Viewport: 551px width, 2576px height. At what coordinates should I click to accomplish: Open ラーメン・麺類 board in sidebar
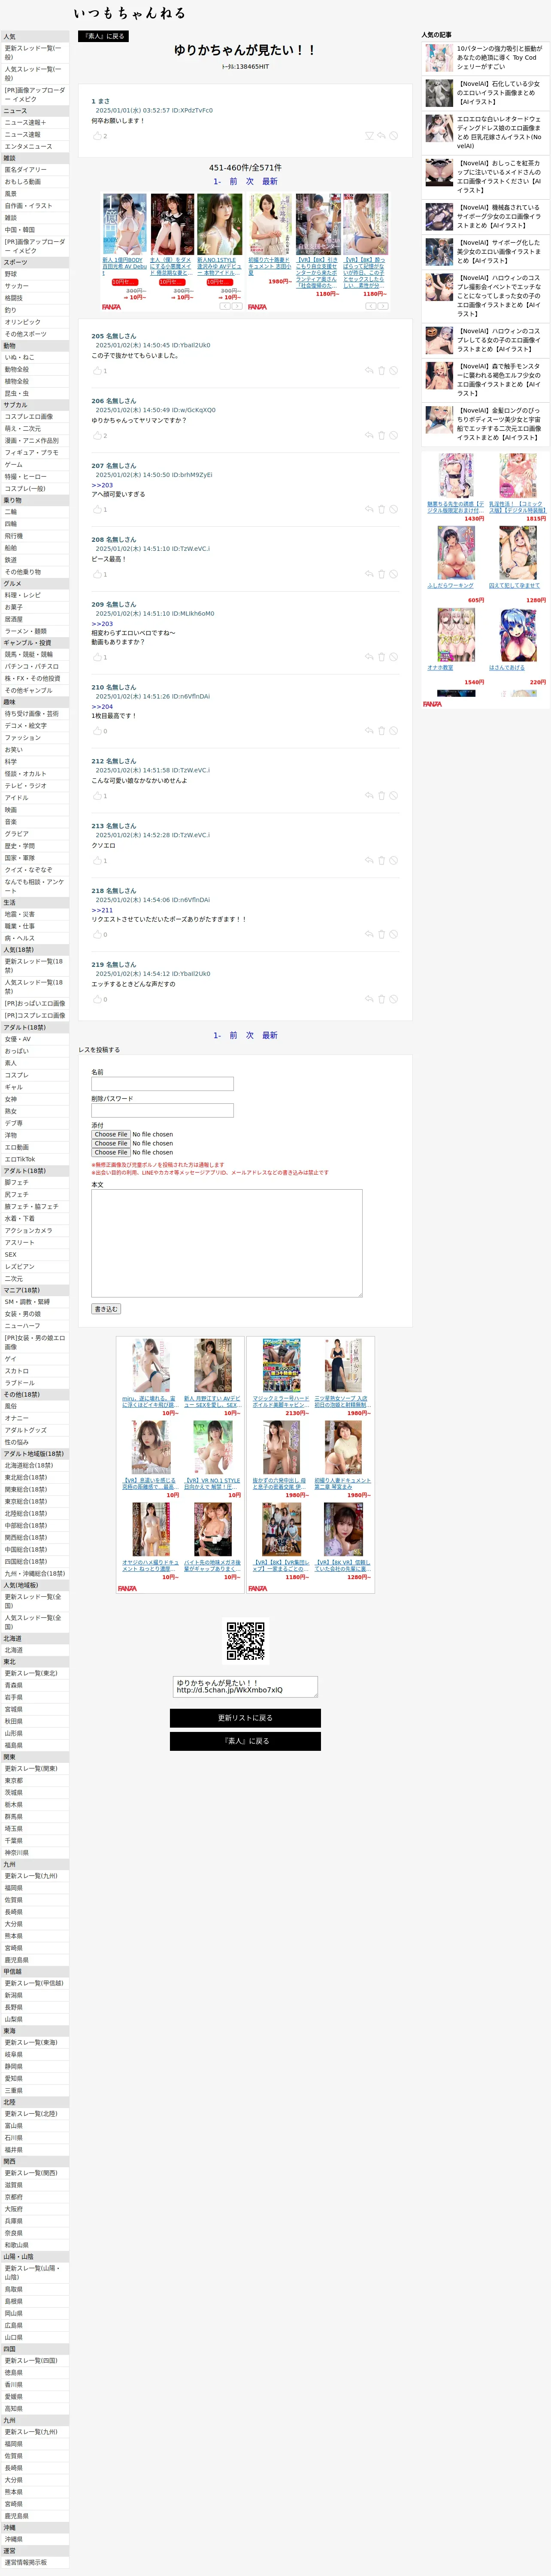(x=35, y=631)
